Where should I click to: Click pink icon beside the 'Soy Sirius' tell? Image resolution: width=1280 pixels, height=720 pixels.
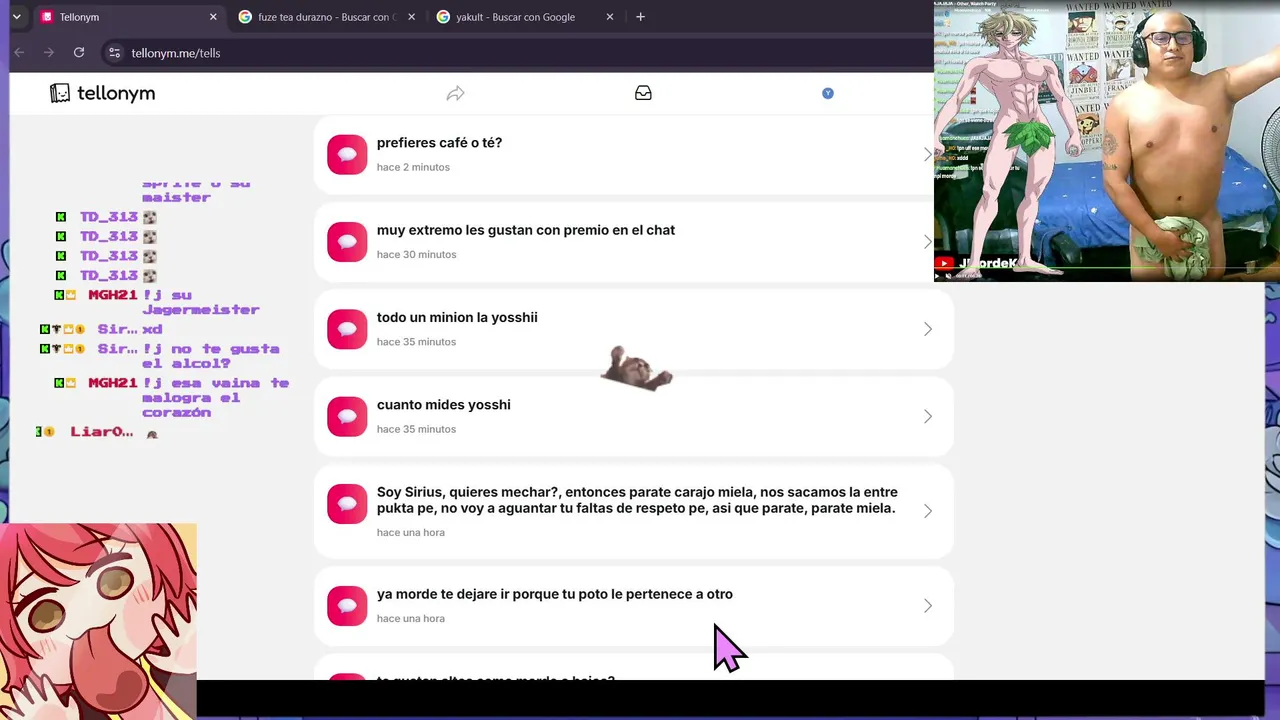pos(347,504)
